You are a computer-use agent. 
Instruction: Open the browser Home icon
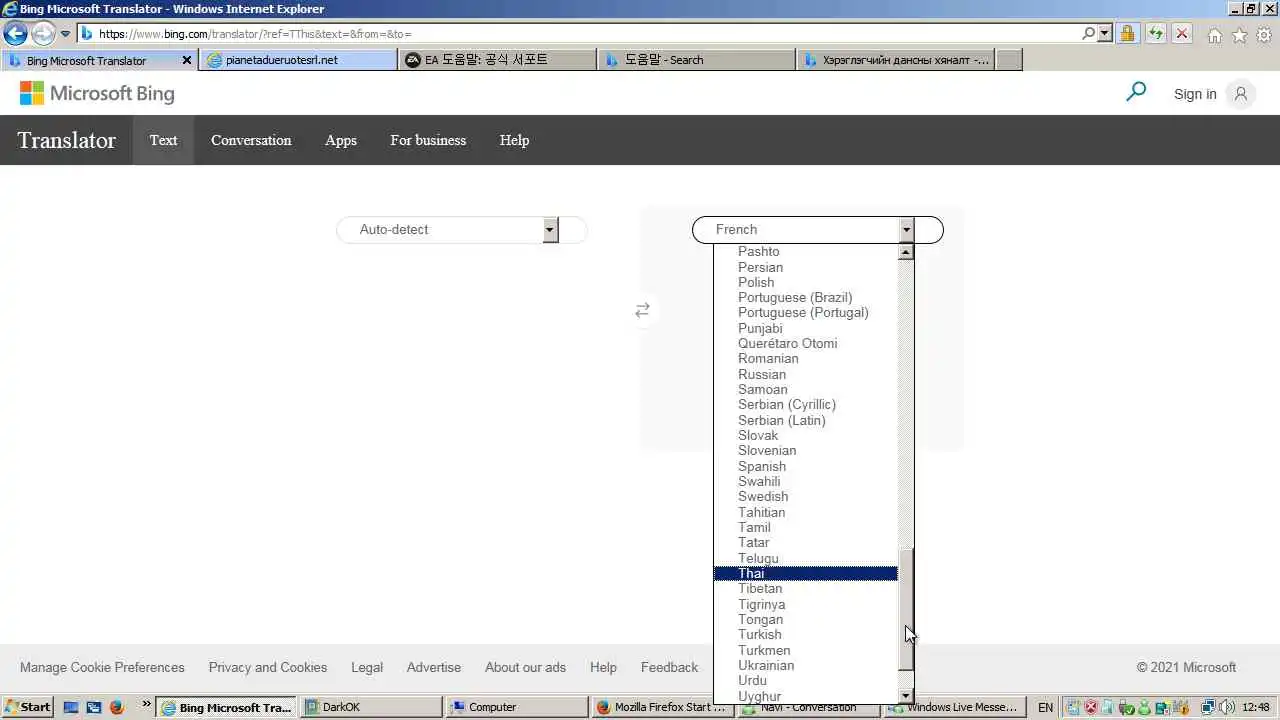point(1215,35)
